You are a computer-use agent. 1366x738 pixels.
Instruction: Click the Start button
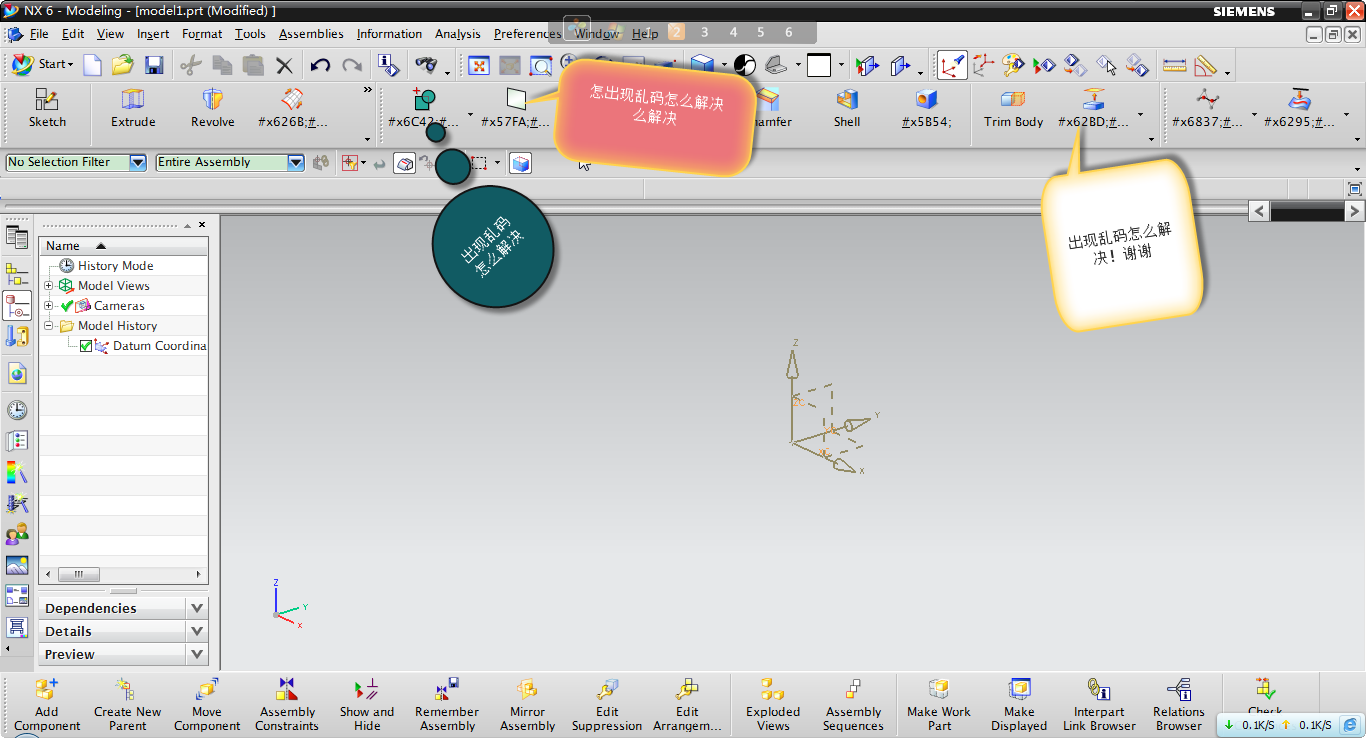tap(42, 65)
